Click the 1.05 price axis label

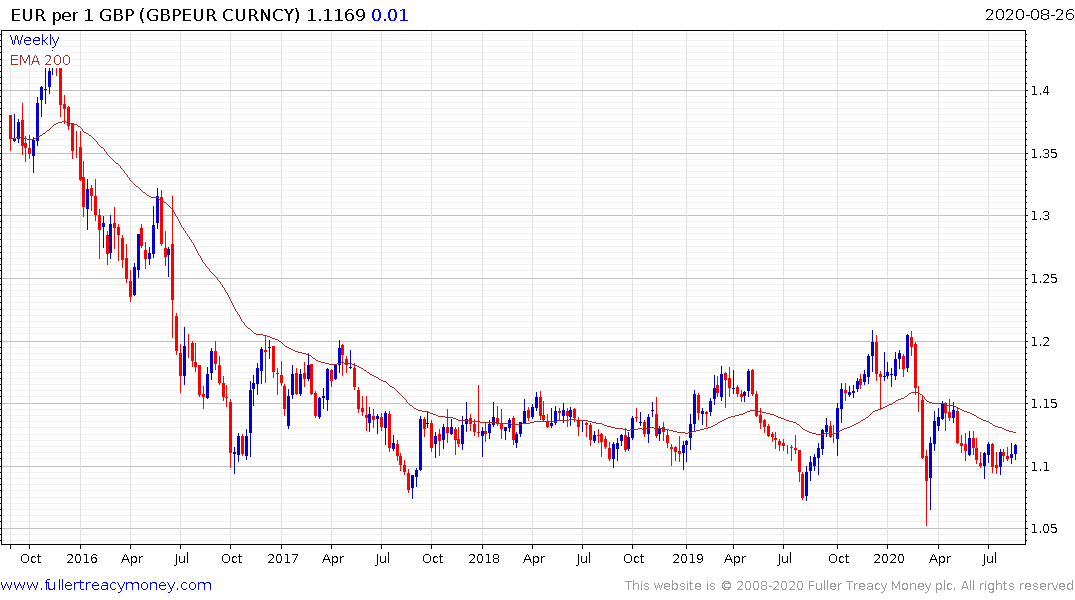tap(1043, 529)
